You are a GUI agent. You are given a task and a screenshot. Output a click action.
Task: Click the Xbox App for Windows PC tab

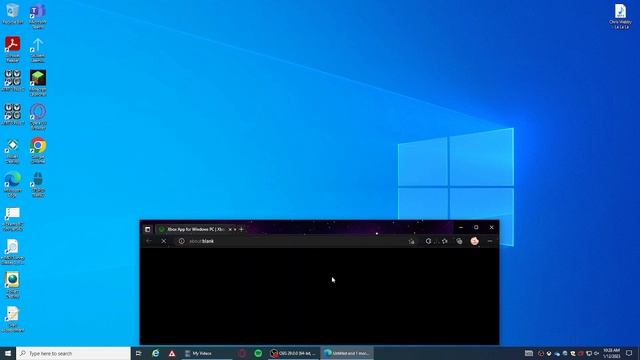[x=192, y=229]
